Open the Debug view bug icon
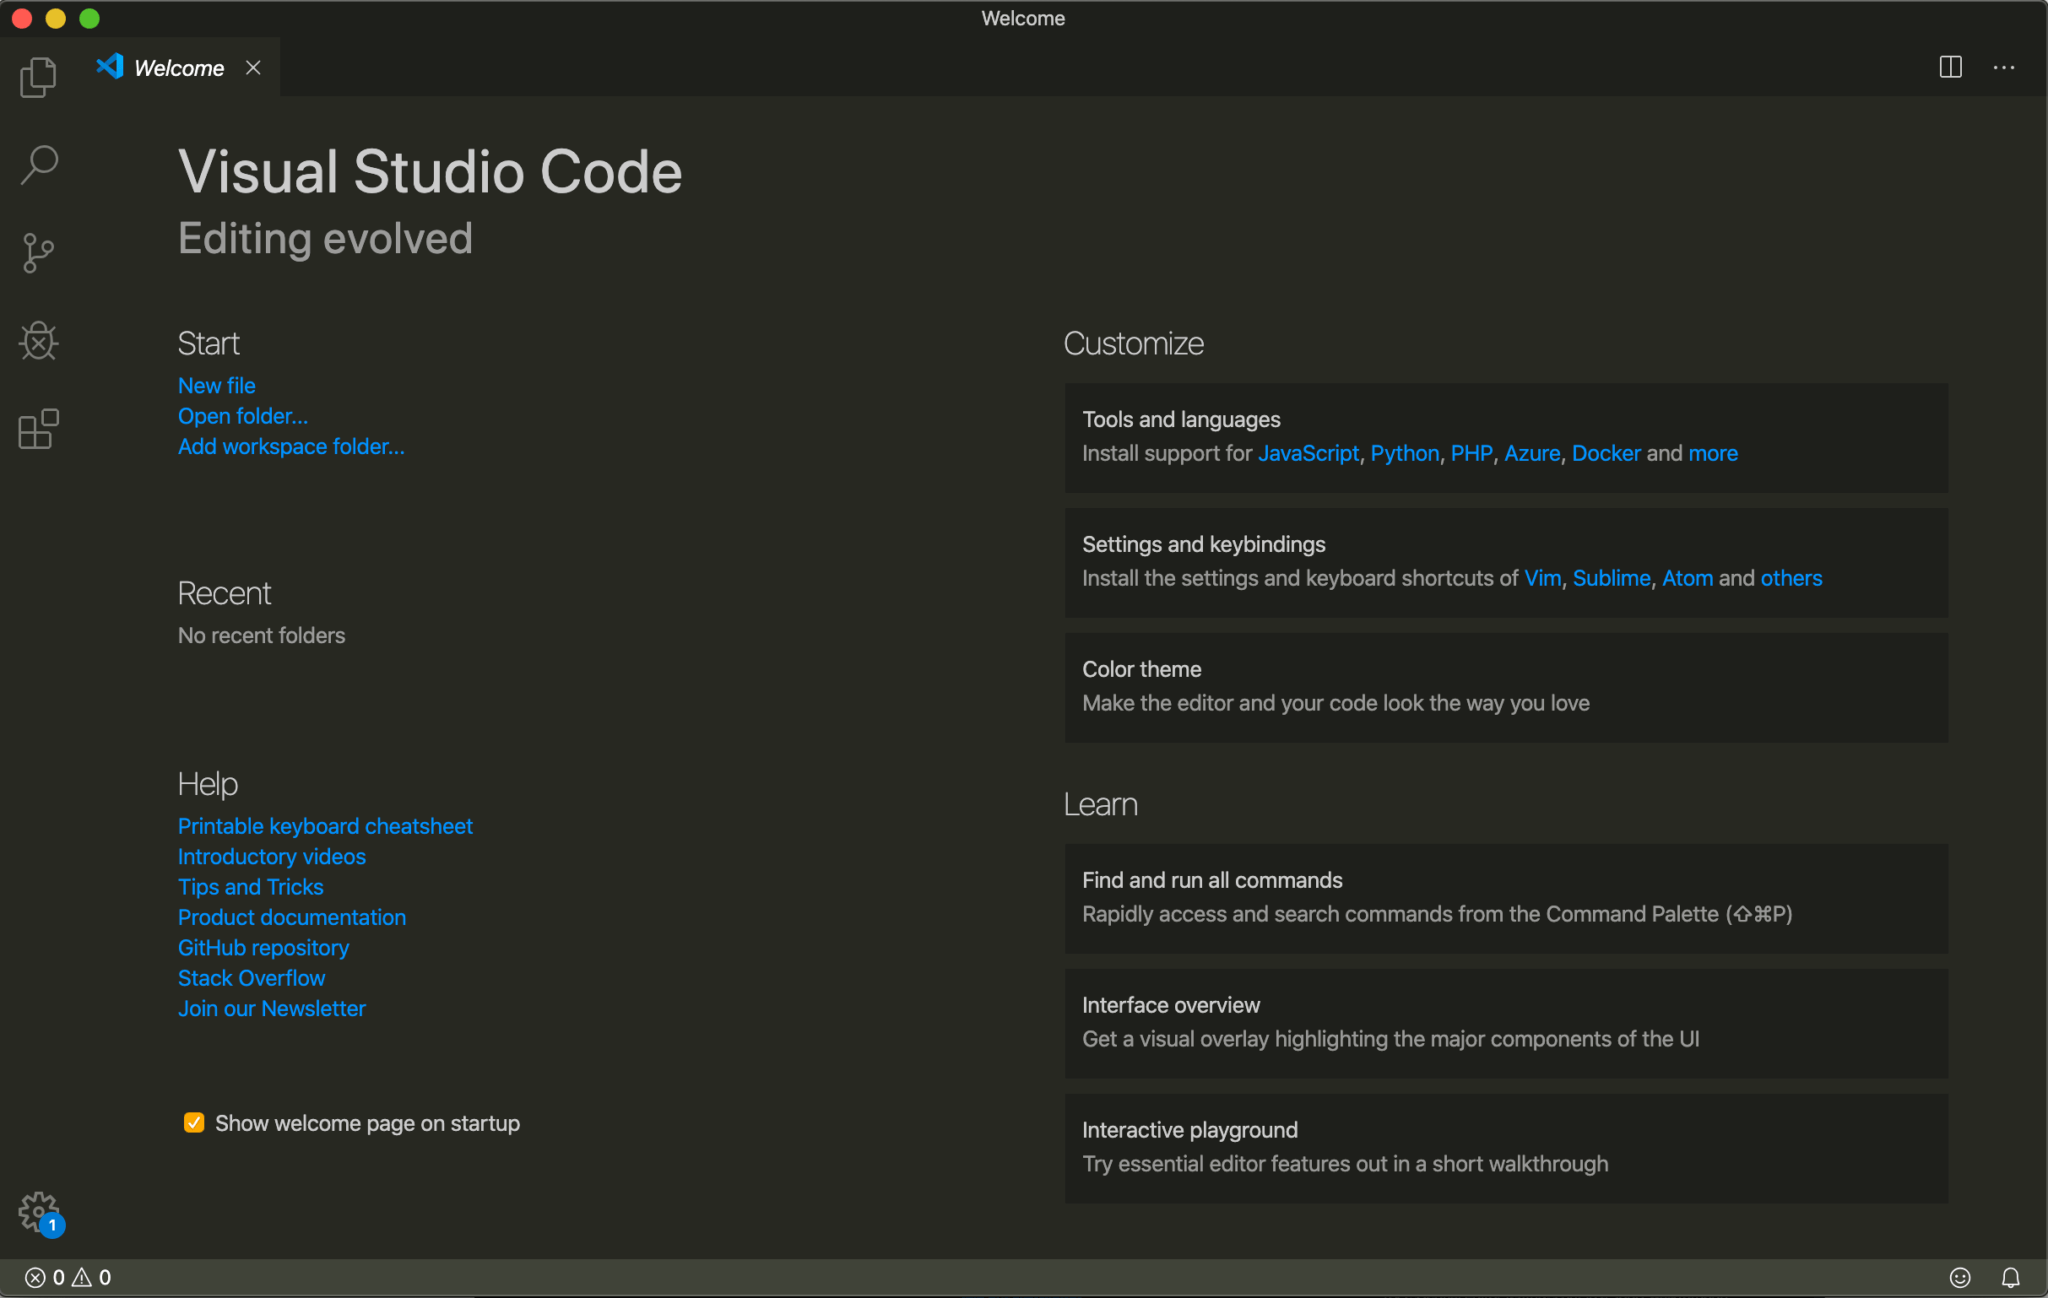This screenshot has height=1298, width=2048. point(38,341)
